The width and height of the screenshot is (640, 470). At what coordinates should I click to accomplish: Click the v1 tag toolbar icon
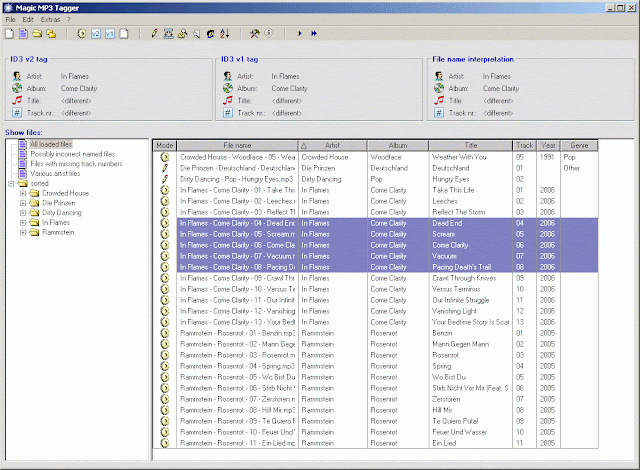(110, 33)
